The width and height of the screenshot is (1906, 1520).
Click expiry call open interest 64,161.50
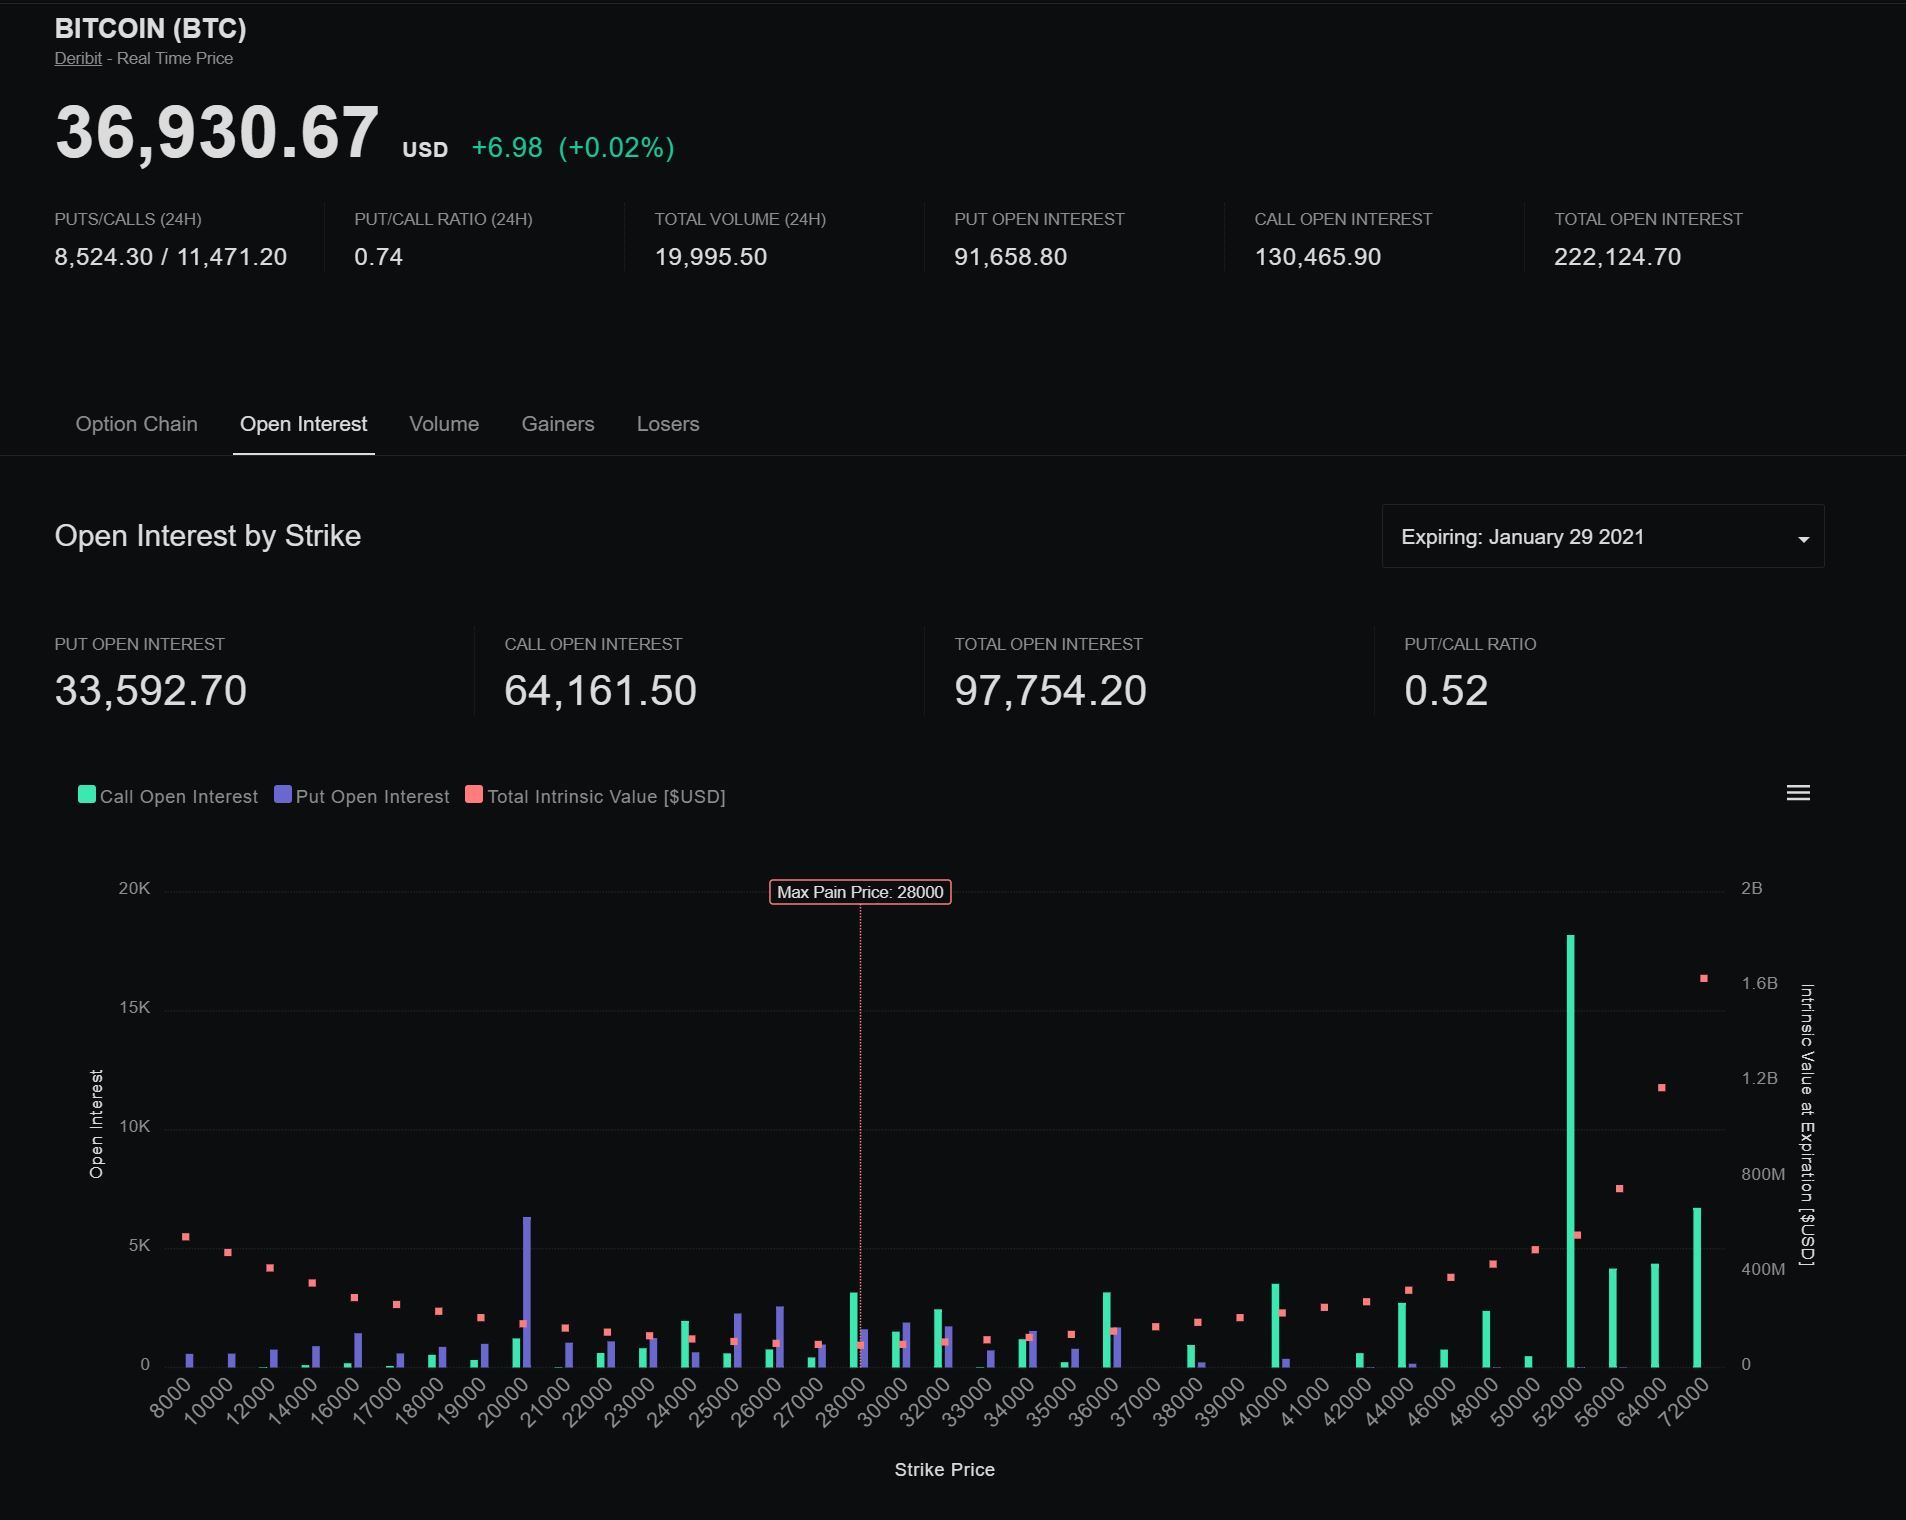pyautogui.click(x=601, y=691)
